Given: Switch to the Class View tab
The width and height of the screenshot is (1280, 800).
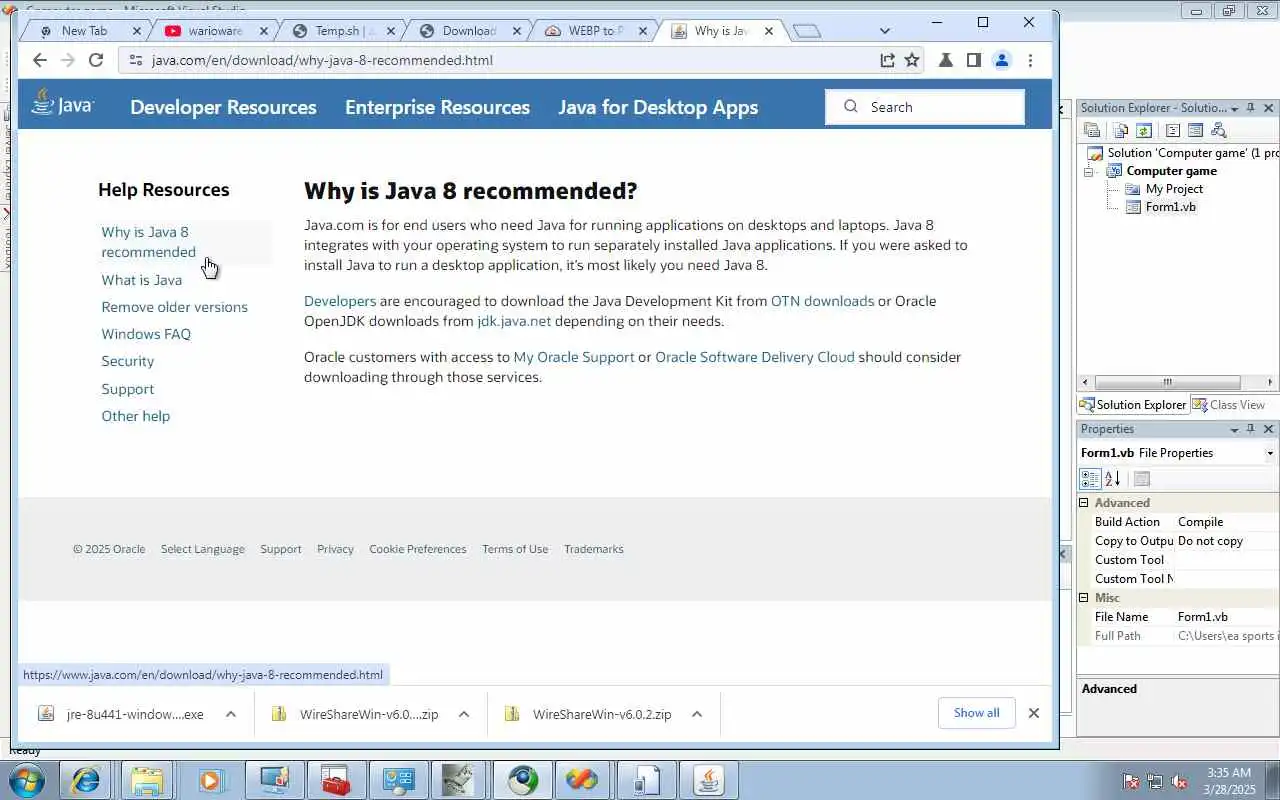Looking at the screenshot, I should point(1228,405).
